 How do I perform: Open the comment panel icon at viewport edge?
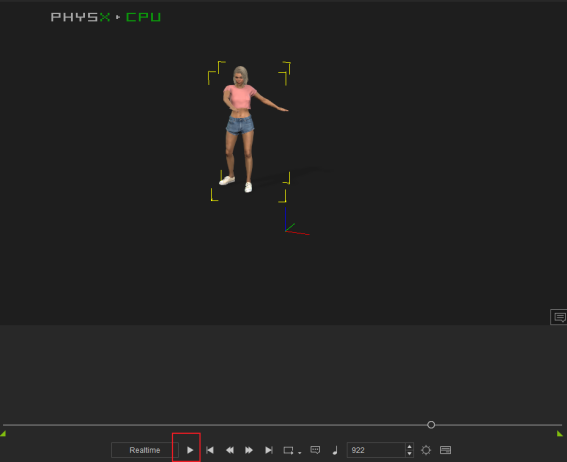point(559,317)
